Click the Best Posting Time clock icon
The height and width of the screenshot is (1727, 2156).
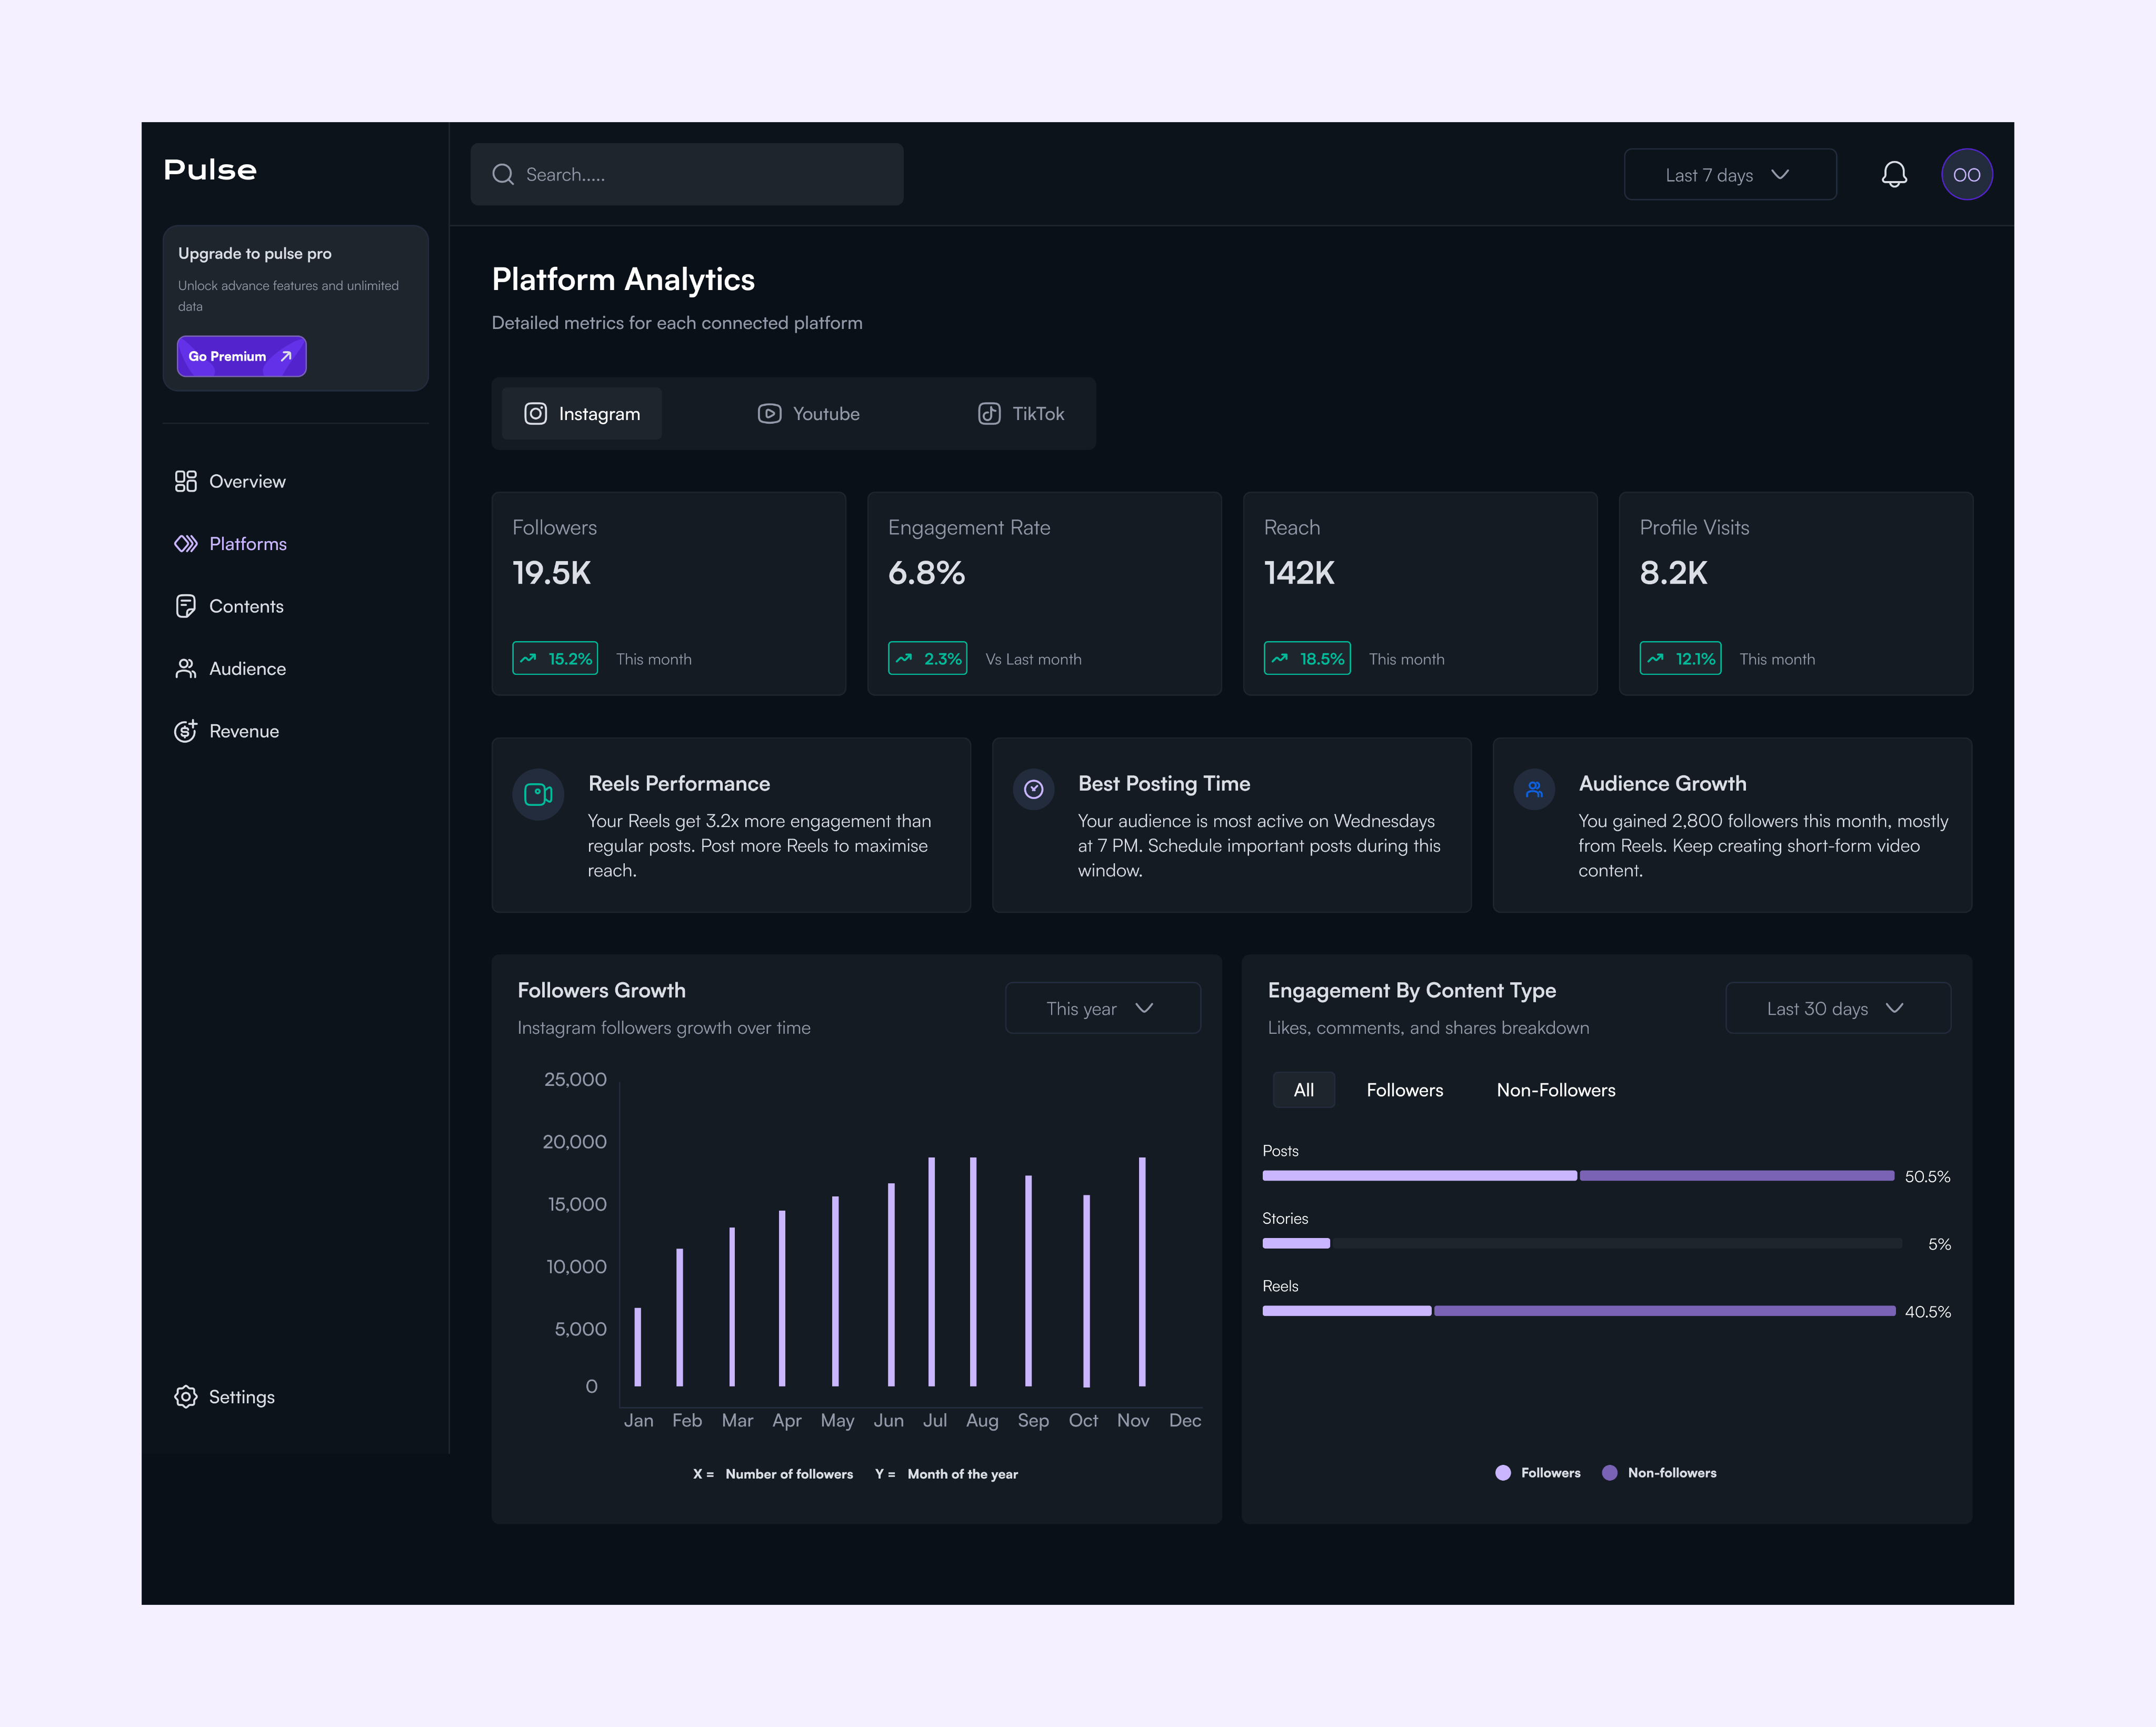[1033, 789]
